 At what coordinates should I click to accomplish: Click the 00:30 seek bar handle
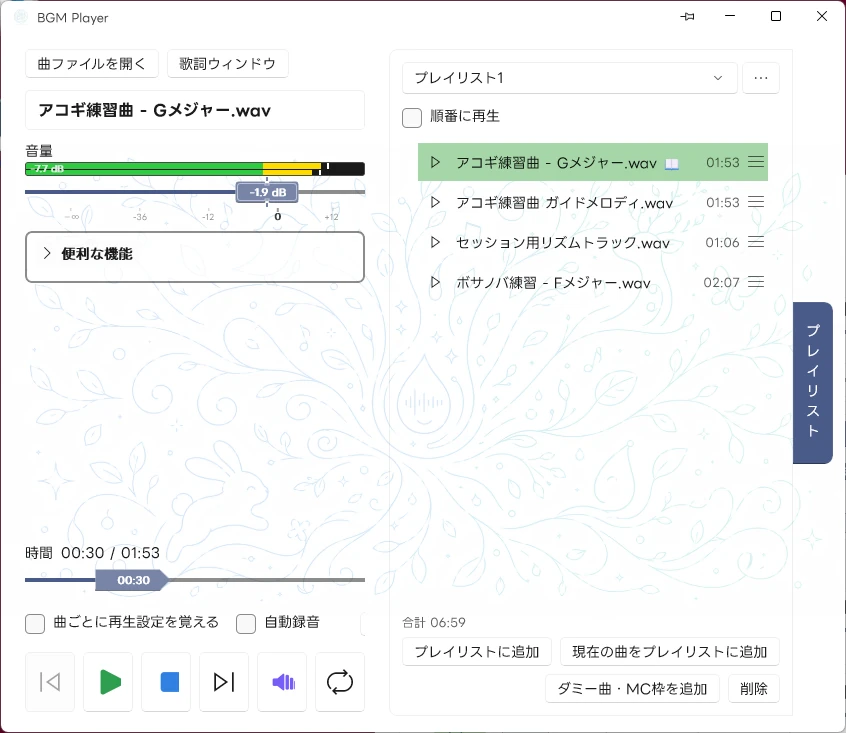tap(132, 580)
